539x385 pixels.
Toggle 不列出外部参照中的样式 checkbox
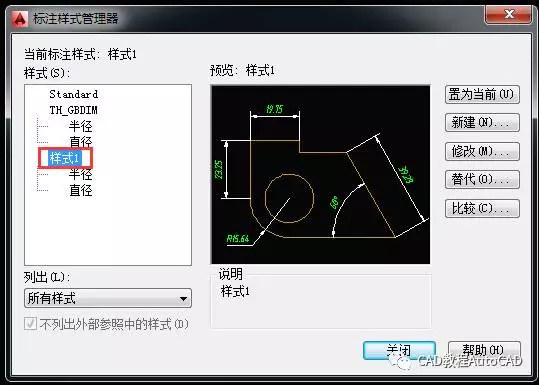click(31, 324)
